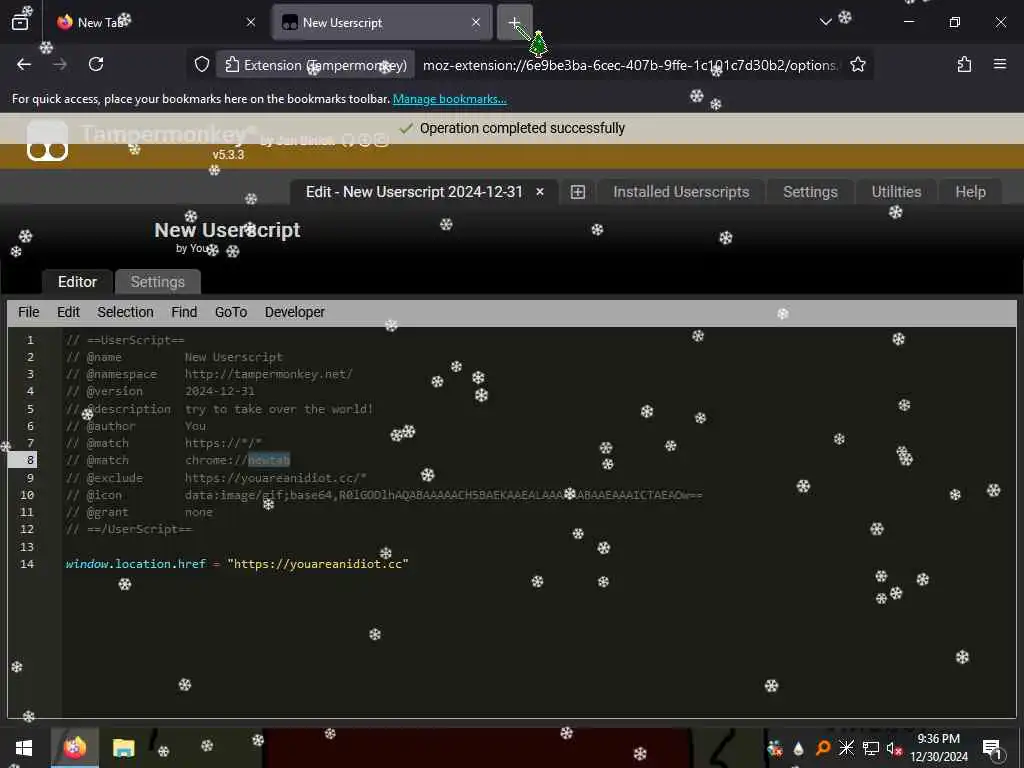
Task: Click the '@grant none' line
Action: pyautogui.click(x=139, y=512)
